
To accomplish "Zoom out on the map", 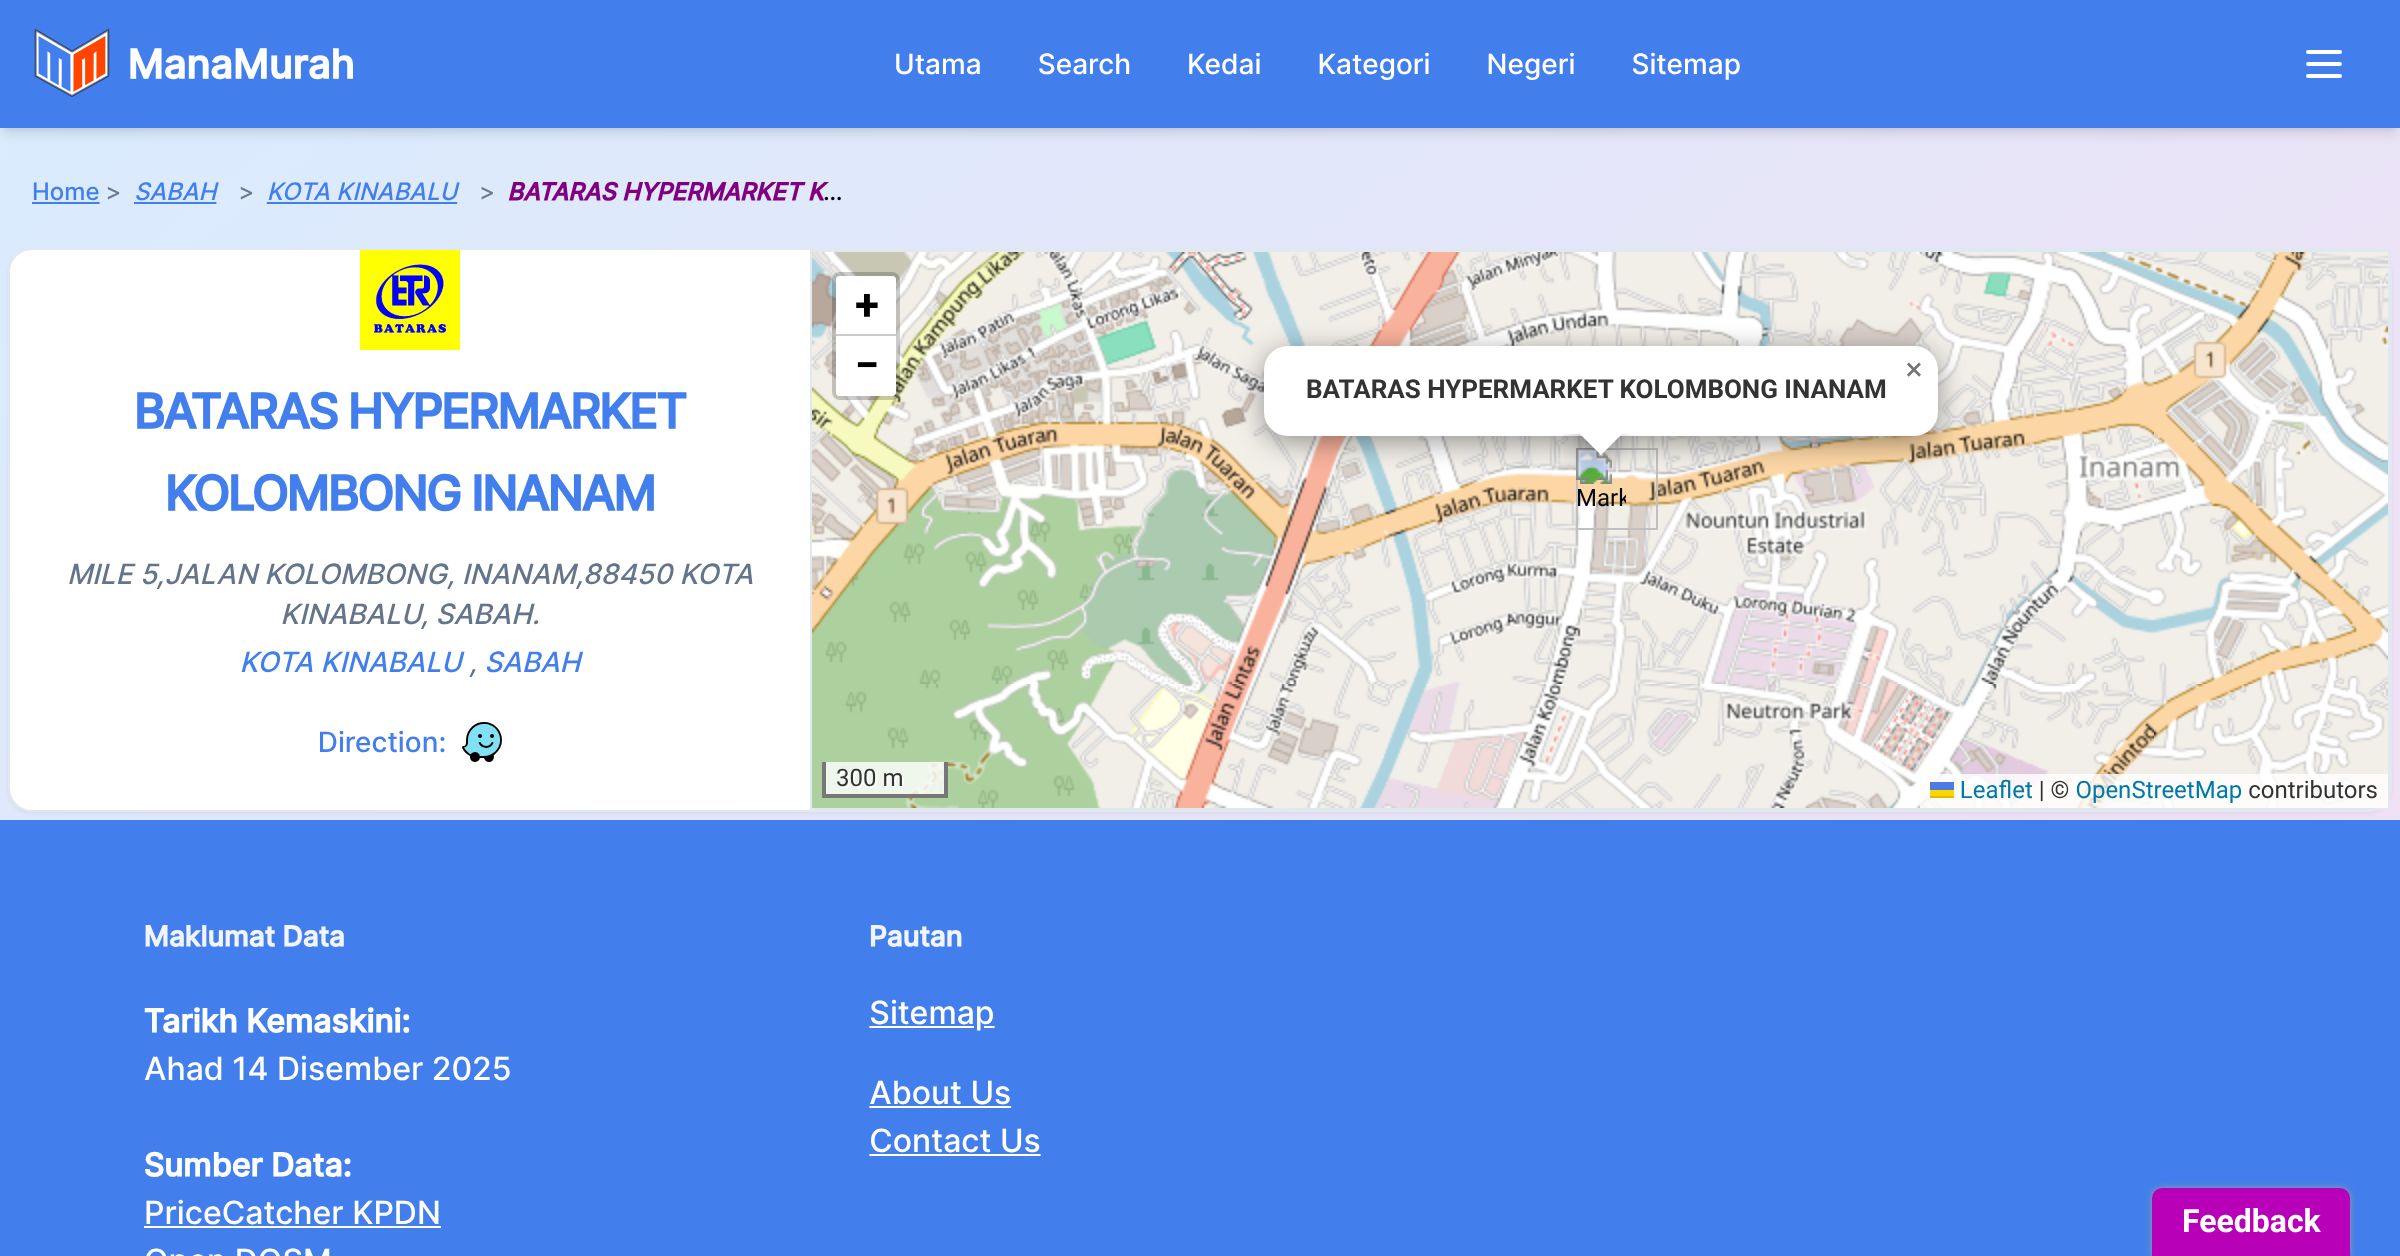I will [866, 365].
